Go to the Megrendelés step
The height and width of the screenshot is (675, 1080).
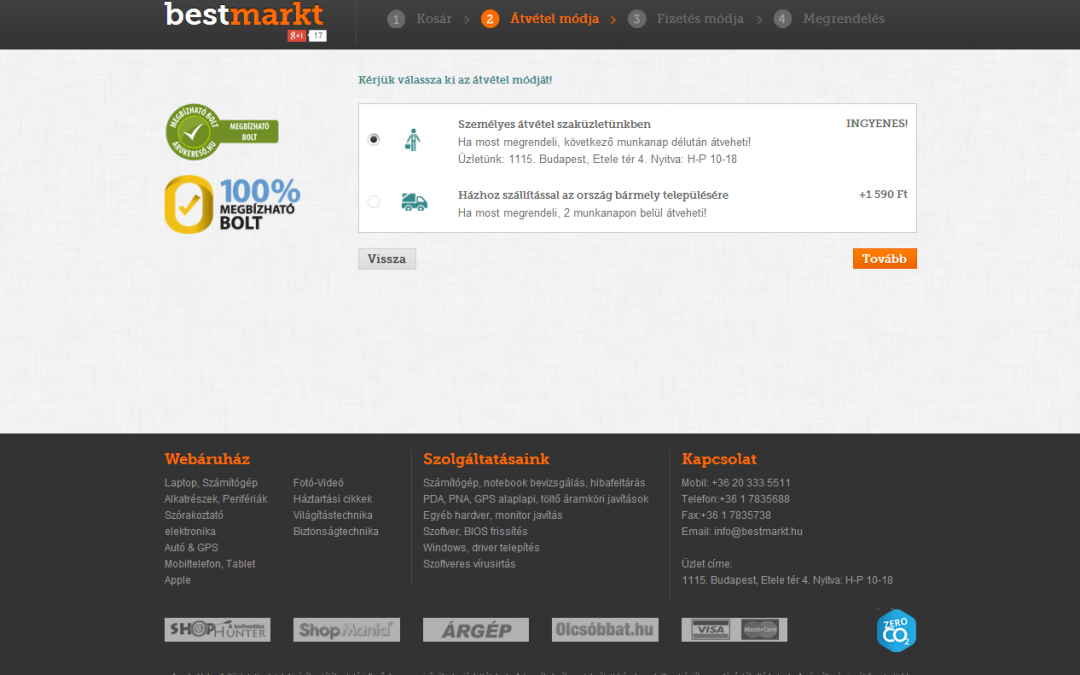[844, 19]
